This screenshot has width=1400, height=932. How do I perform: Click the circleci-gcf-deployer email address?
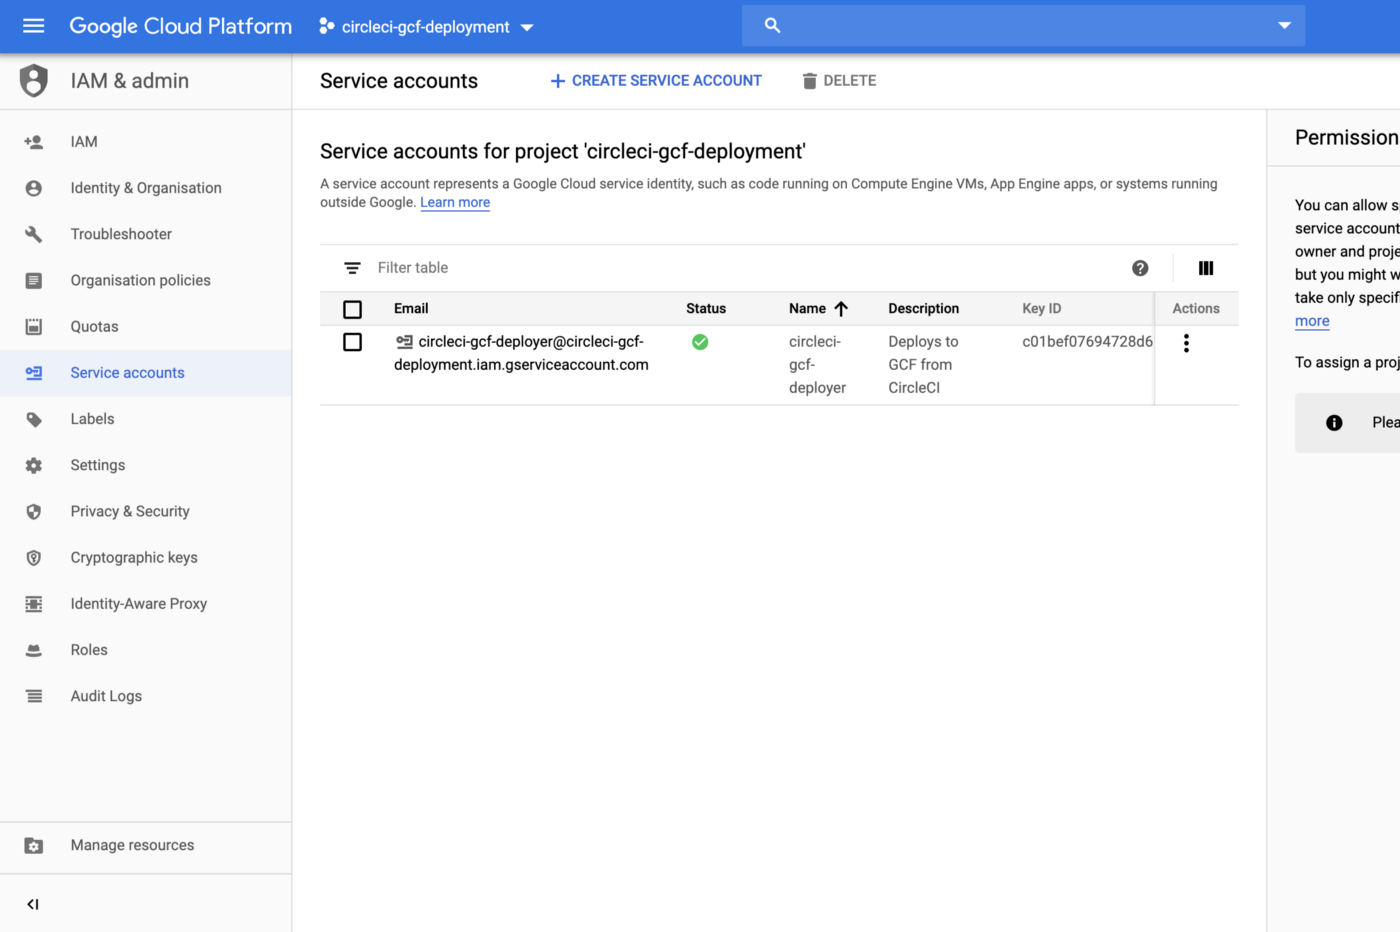[x=521, y=354]
